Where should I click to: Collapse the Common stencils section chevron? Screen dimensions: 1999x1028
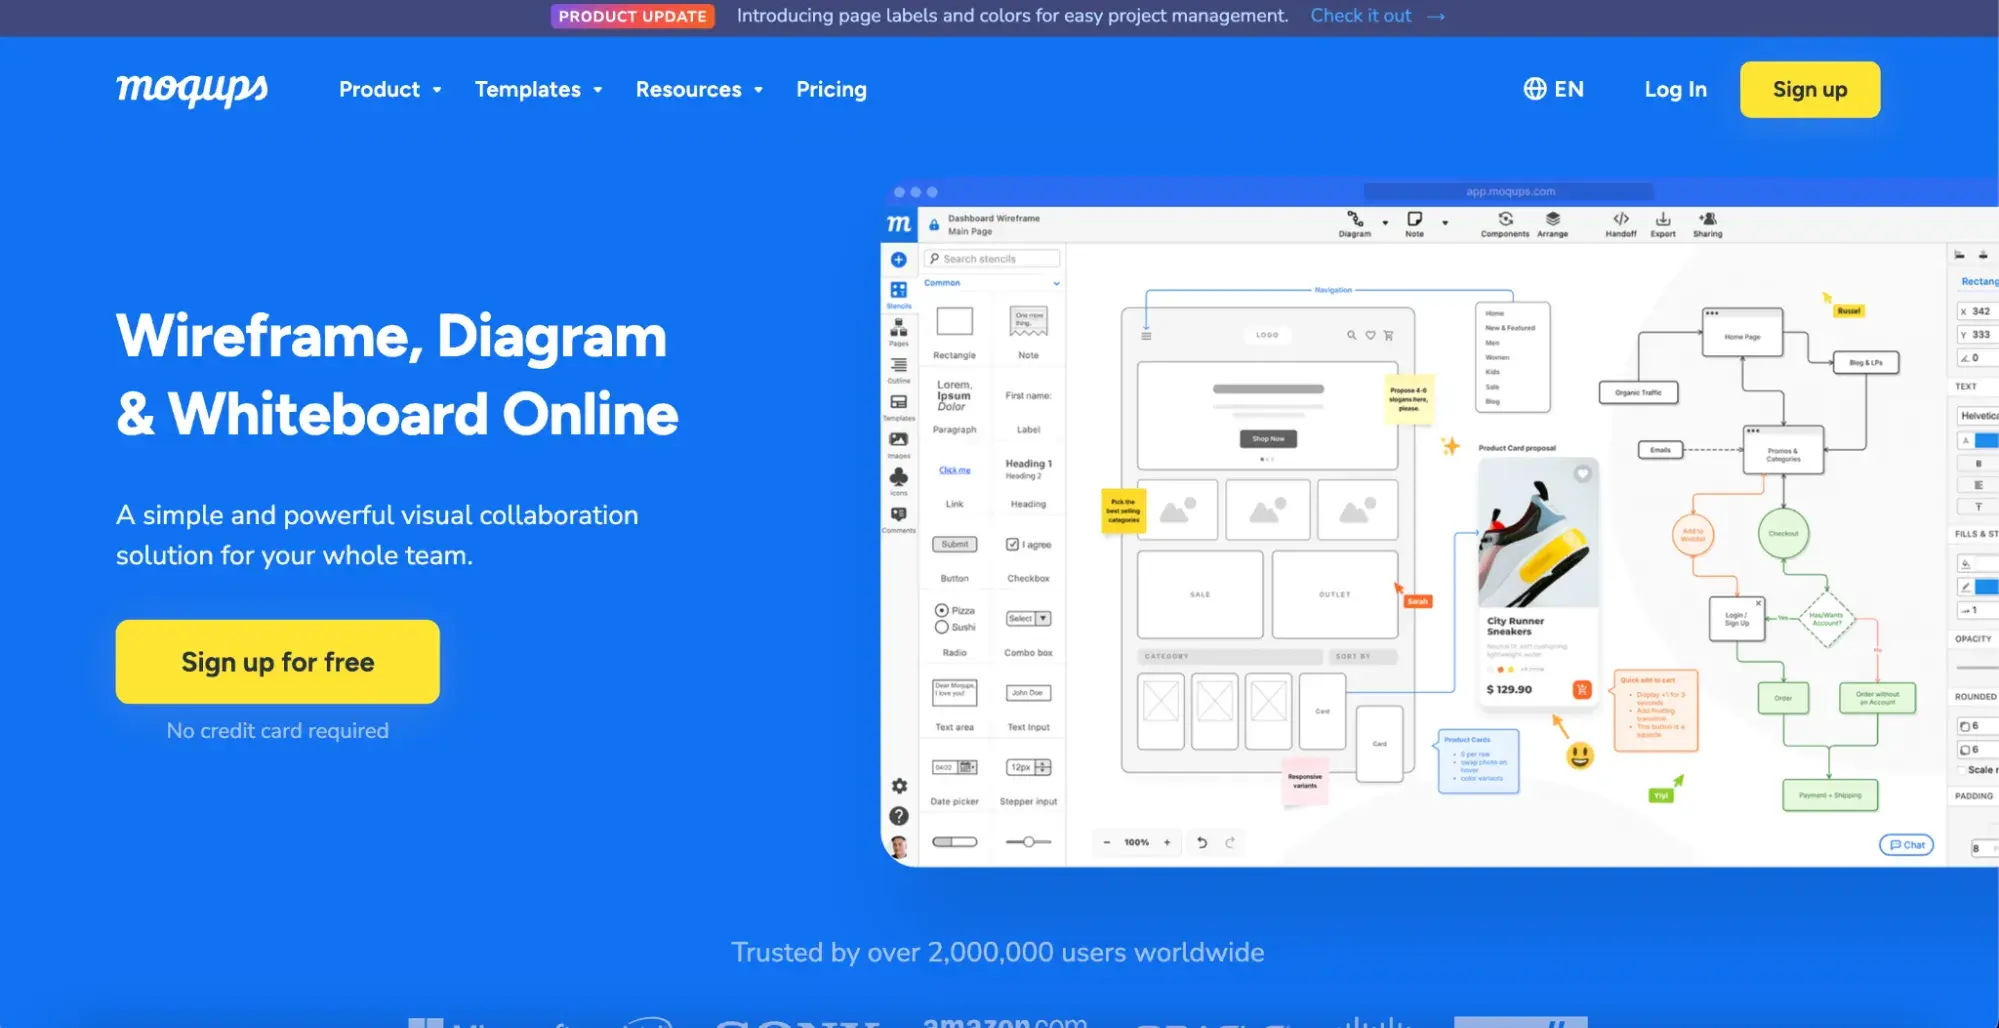point(1056,284)
